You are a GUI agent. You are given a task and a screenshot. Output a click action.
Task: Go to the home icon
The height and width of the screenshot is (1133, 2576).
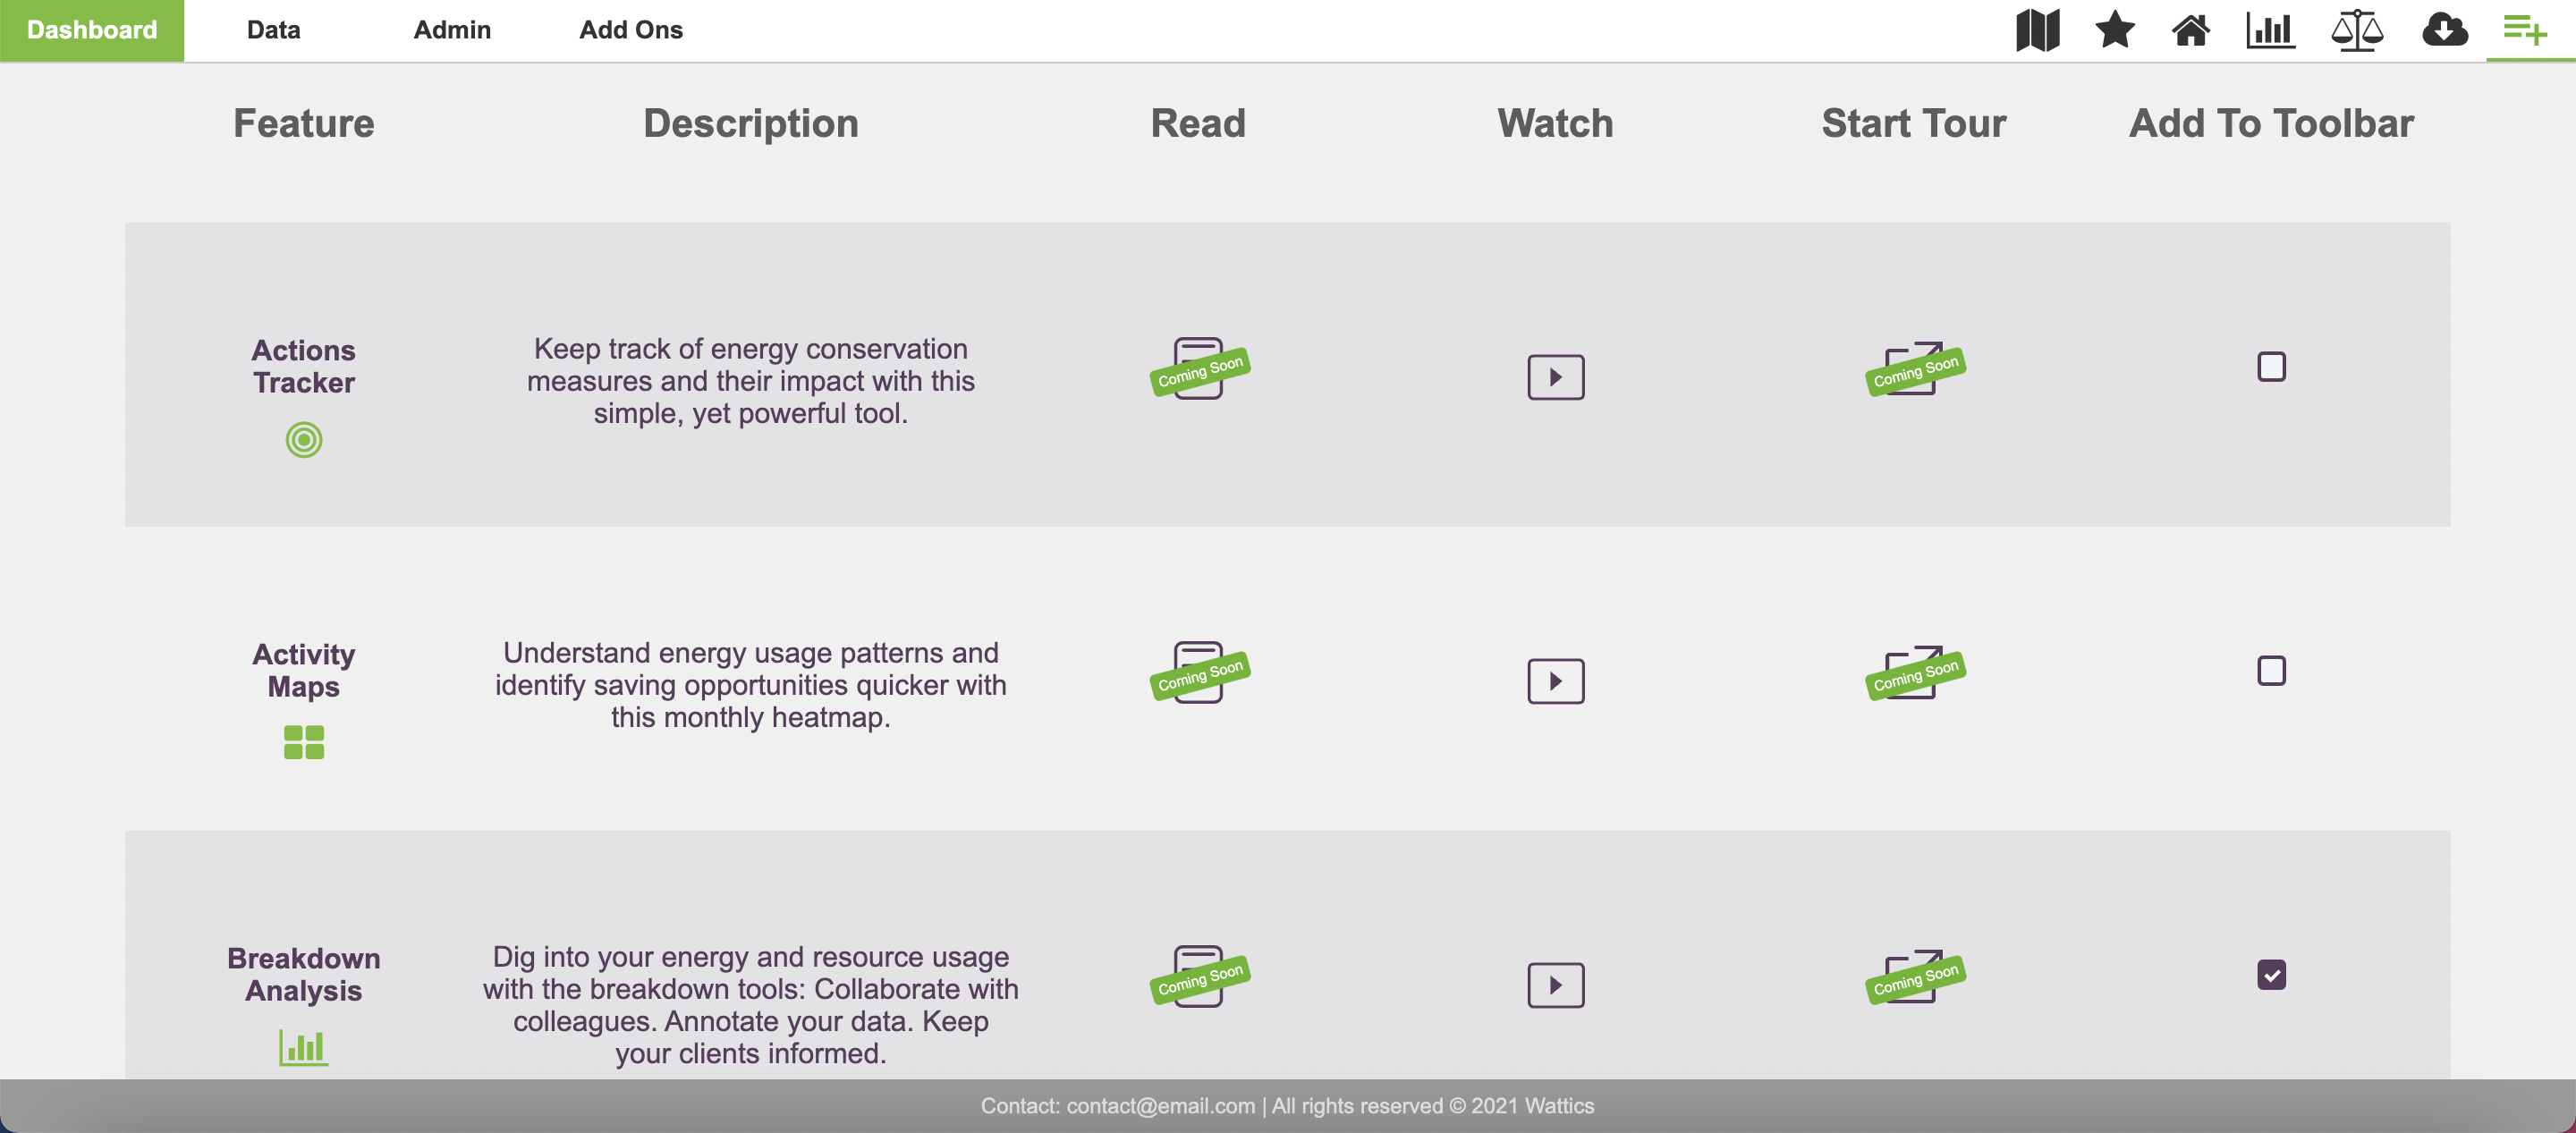(2190, 30)
